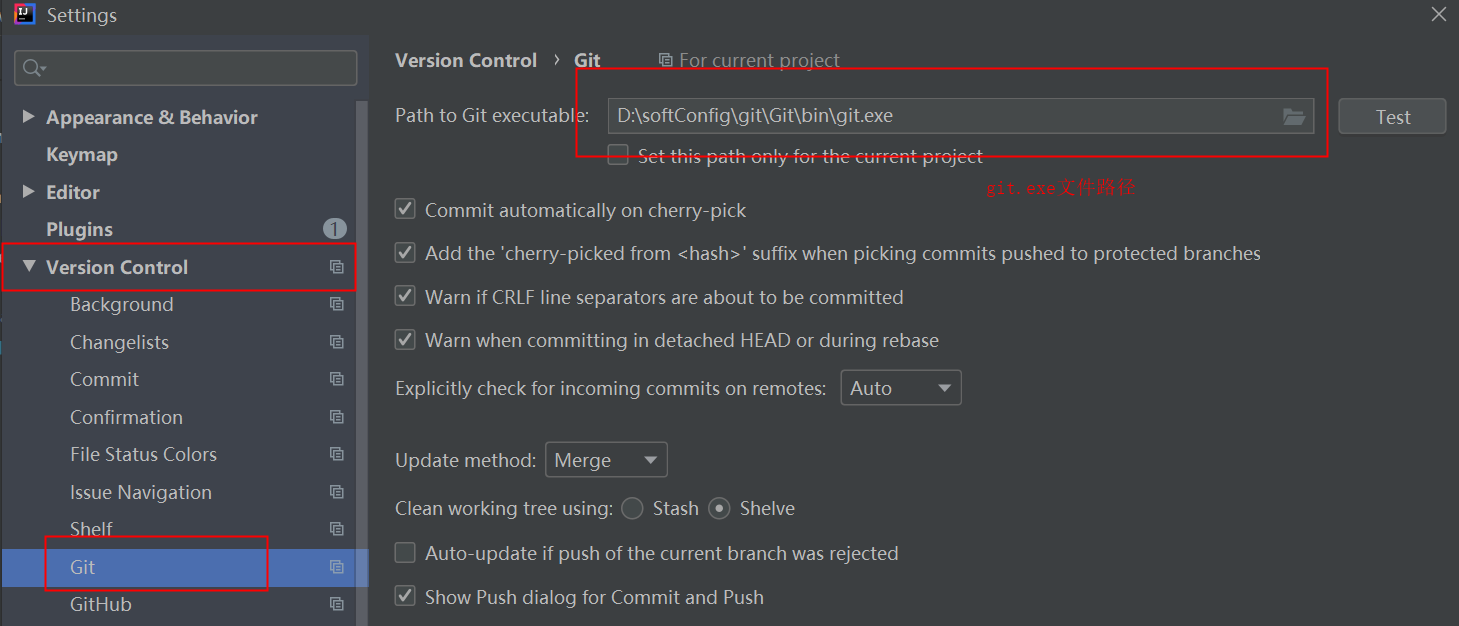Enable auto-update if push was rejected
Viewport: 1459px width, 626px height.
click(405, 552)
